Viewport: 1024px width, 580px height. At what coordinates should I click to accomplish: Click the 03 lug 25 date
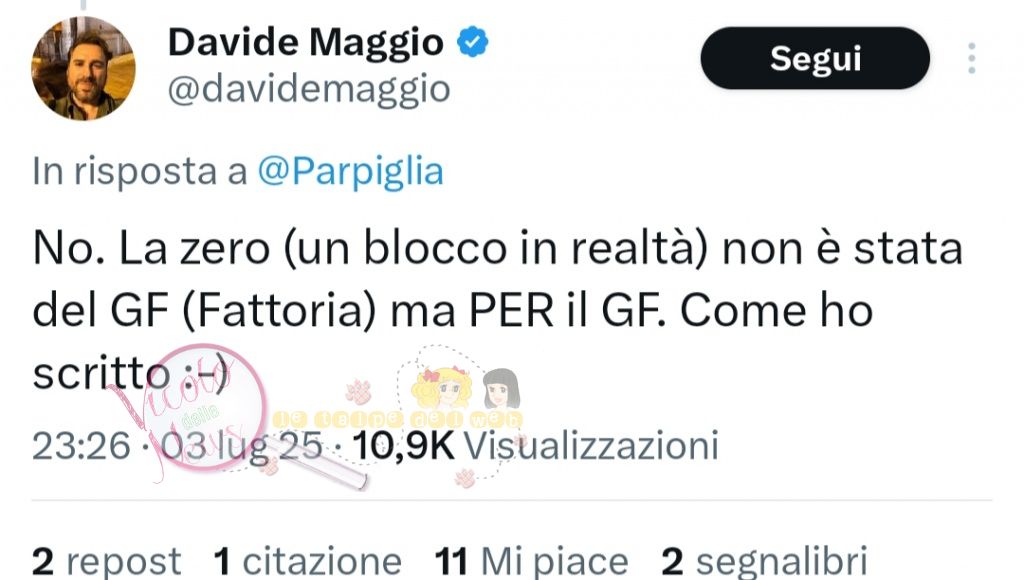pyautogui.click(x=242, y=445)
